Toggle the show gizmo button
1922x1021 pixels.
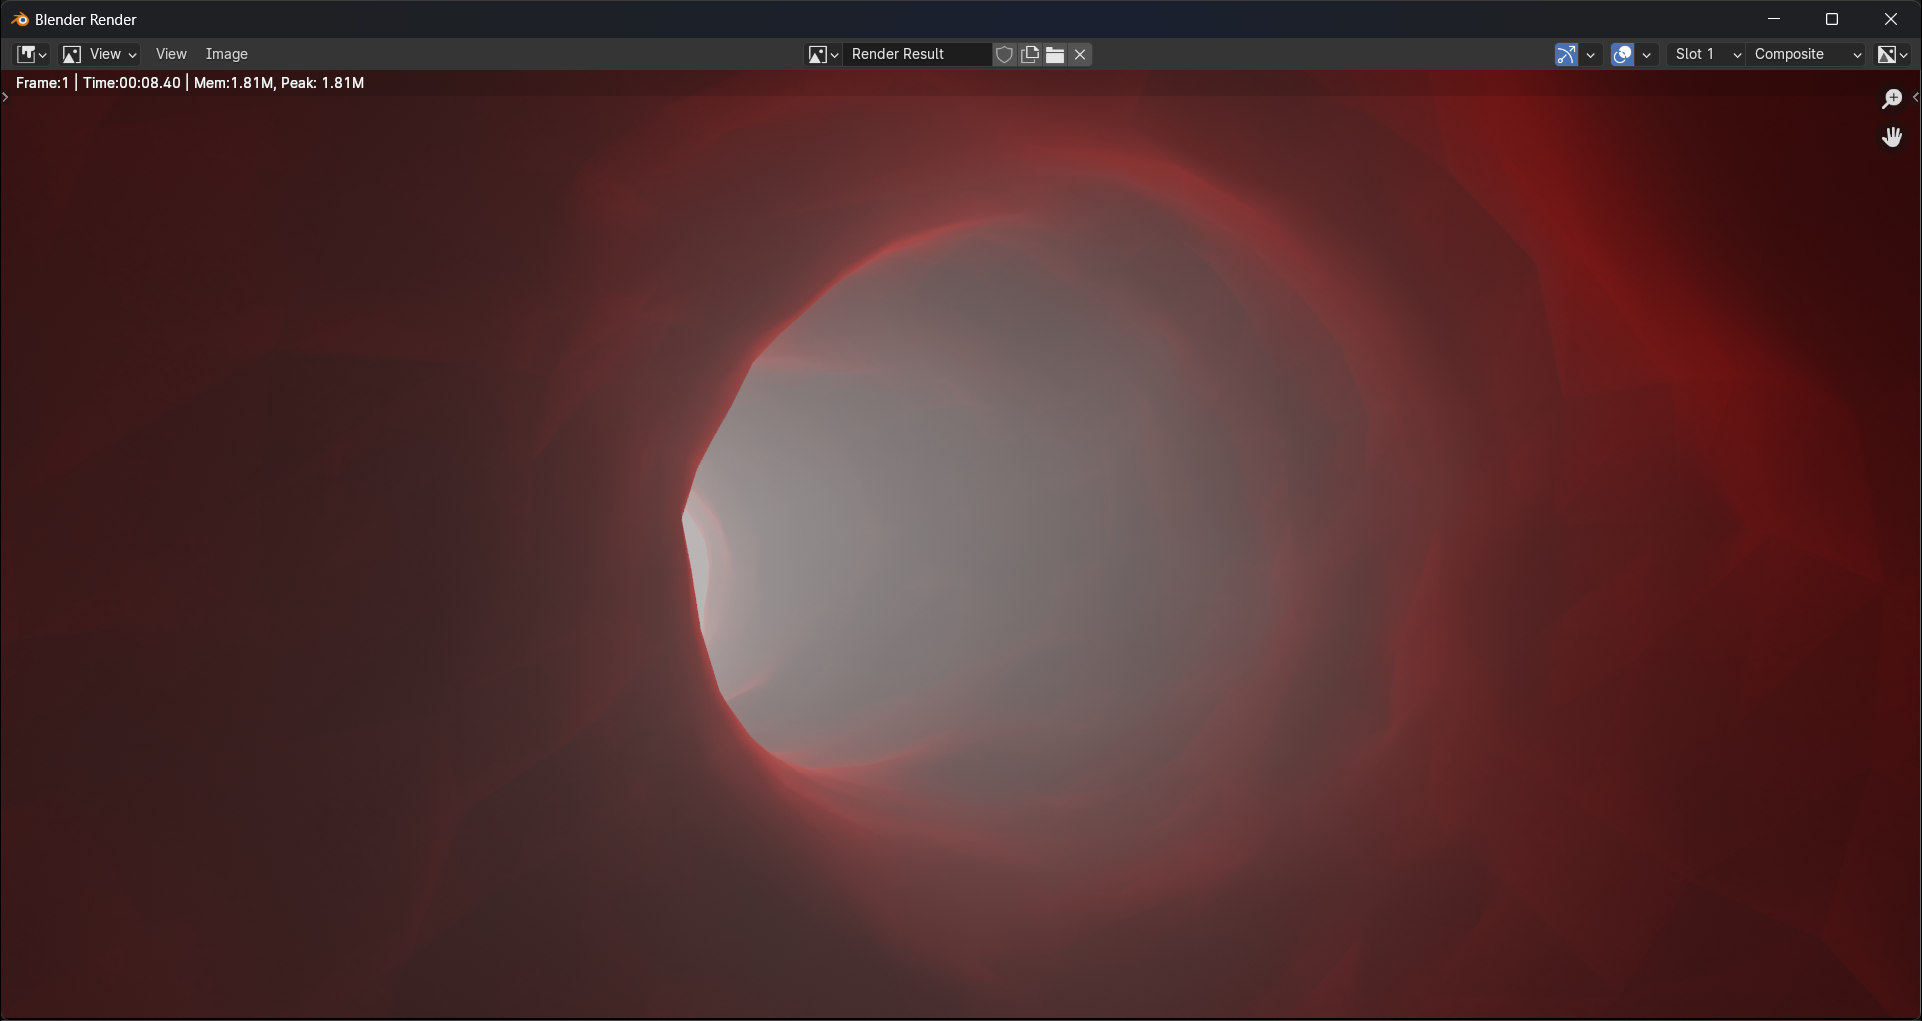point(1566,54)
